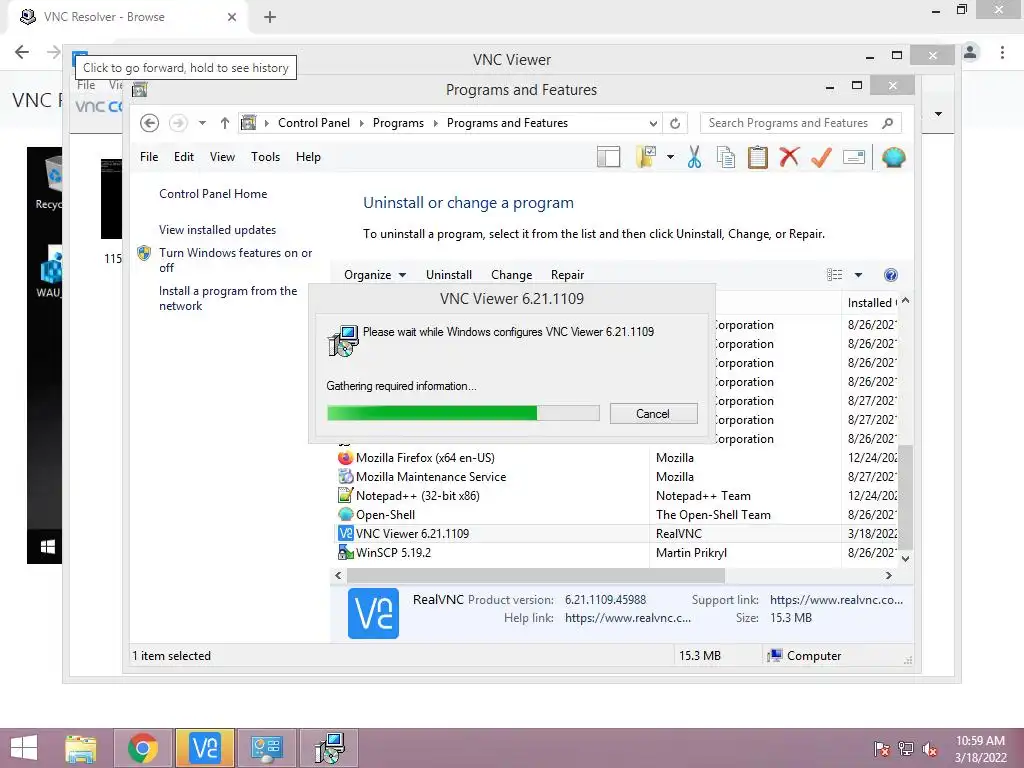Go back in Programs and Features window

click(x=150, y=123)
